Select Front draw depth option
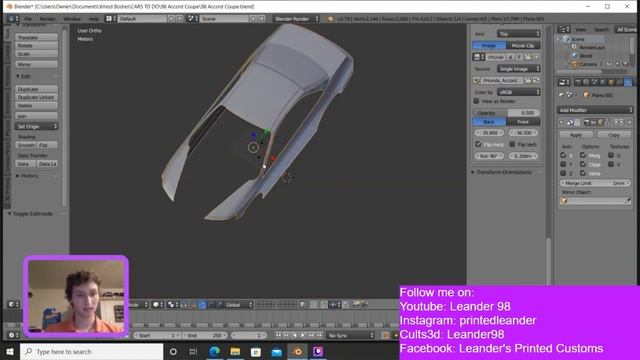The image size is (640, 360). click(x=523, y=122)
